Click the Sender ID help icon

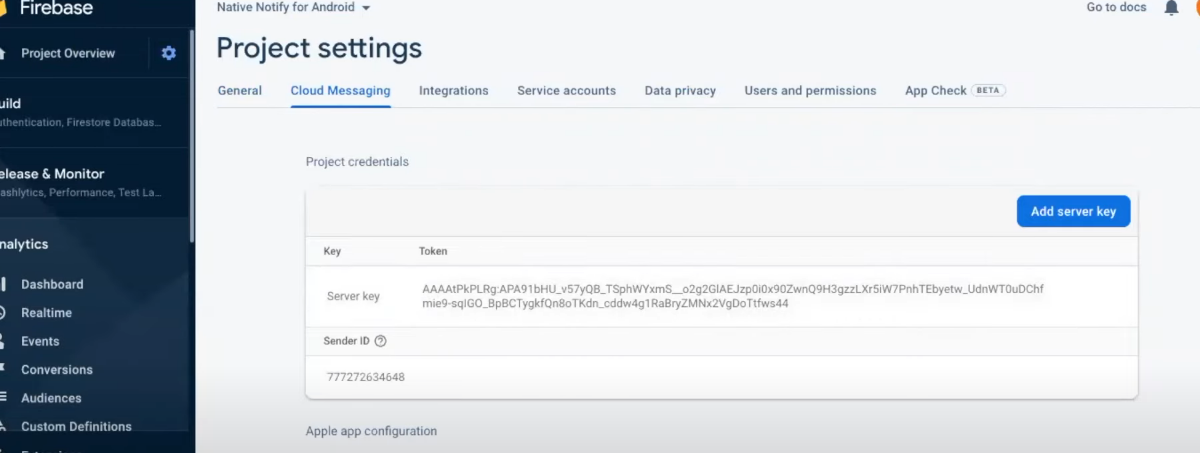[x=380, y=341]
